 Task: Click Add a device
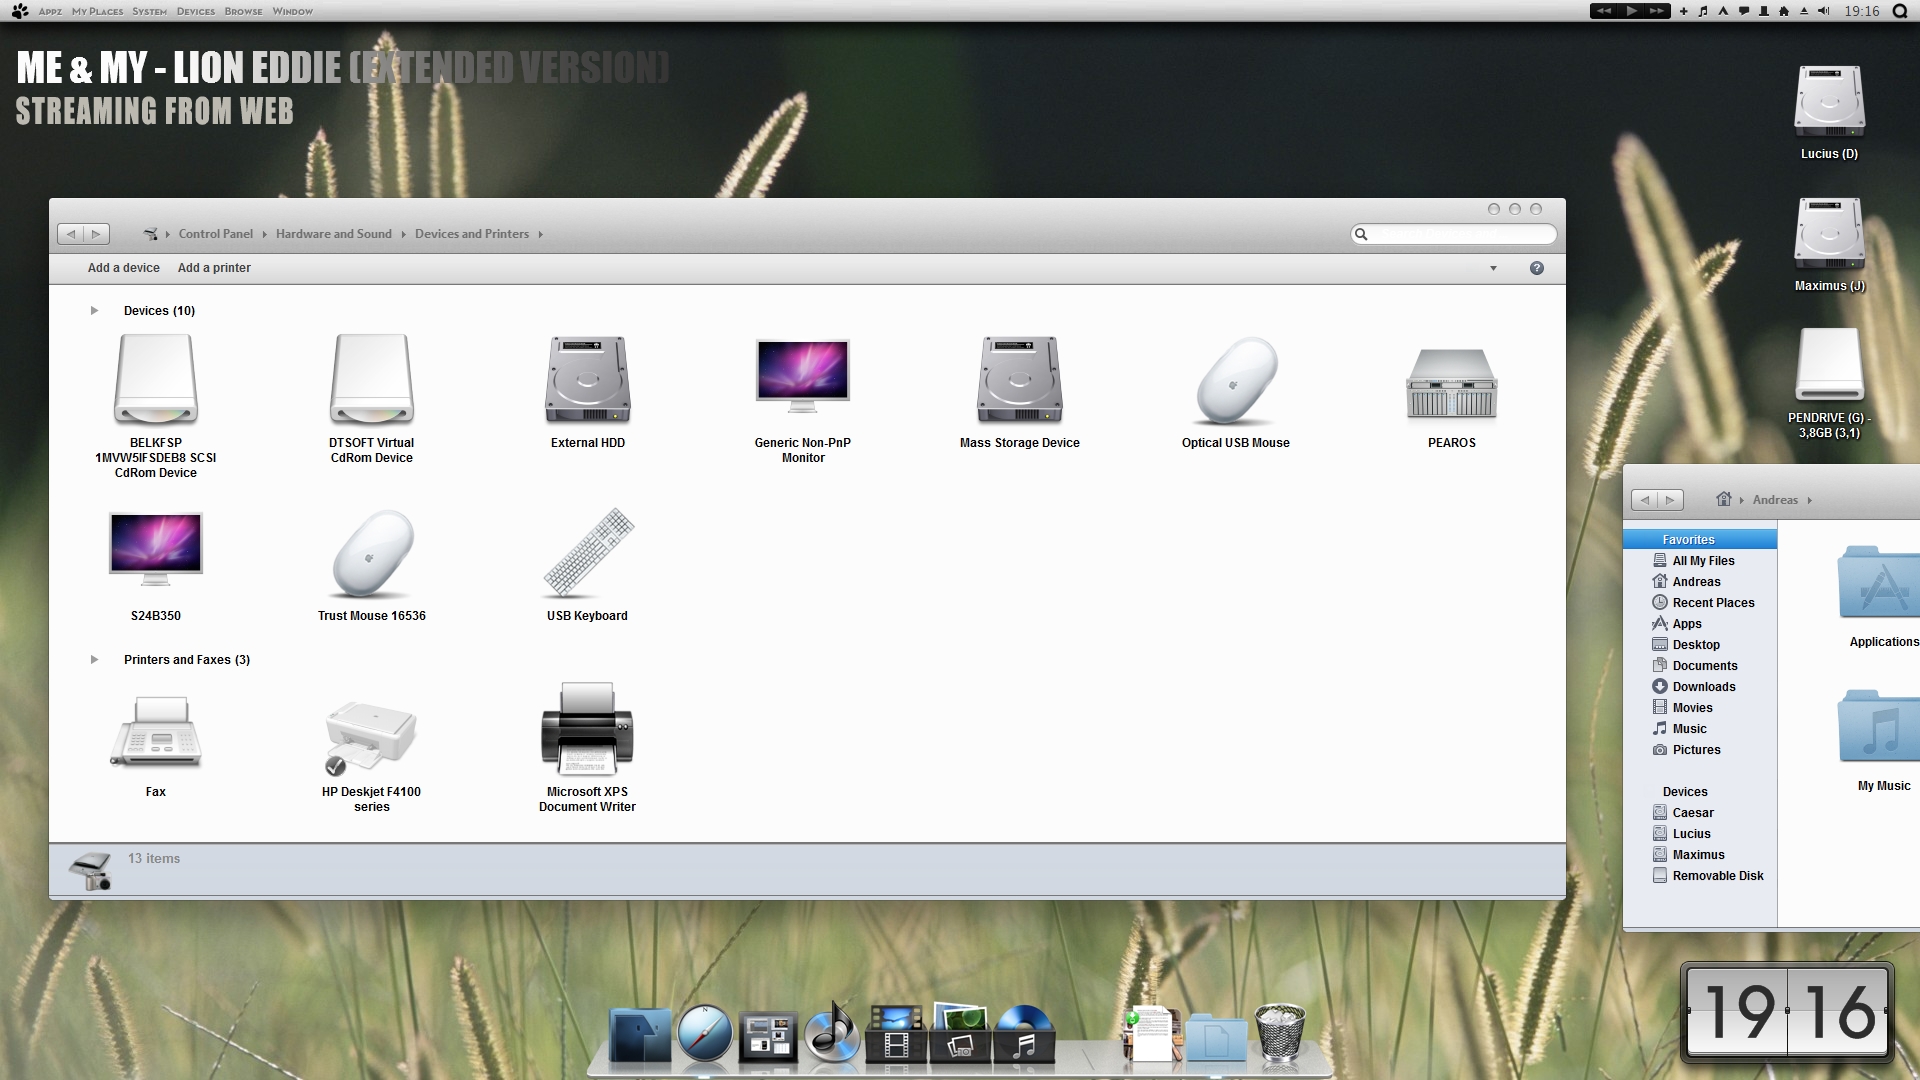(x=123, y=268)
